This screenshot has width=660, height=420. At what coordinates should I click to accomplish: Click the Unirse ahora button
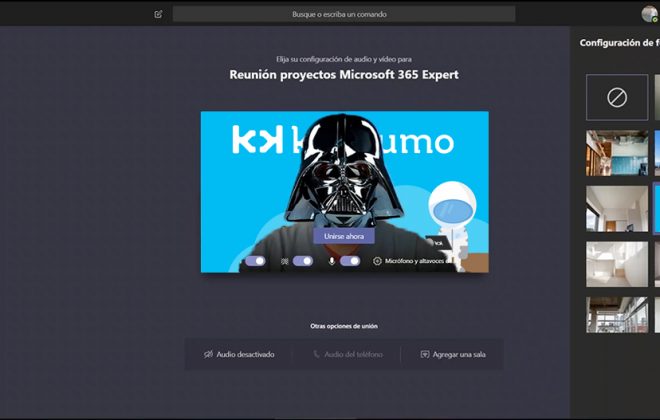[x=344, y=236]
